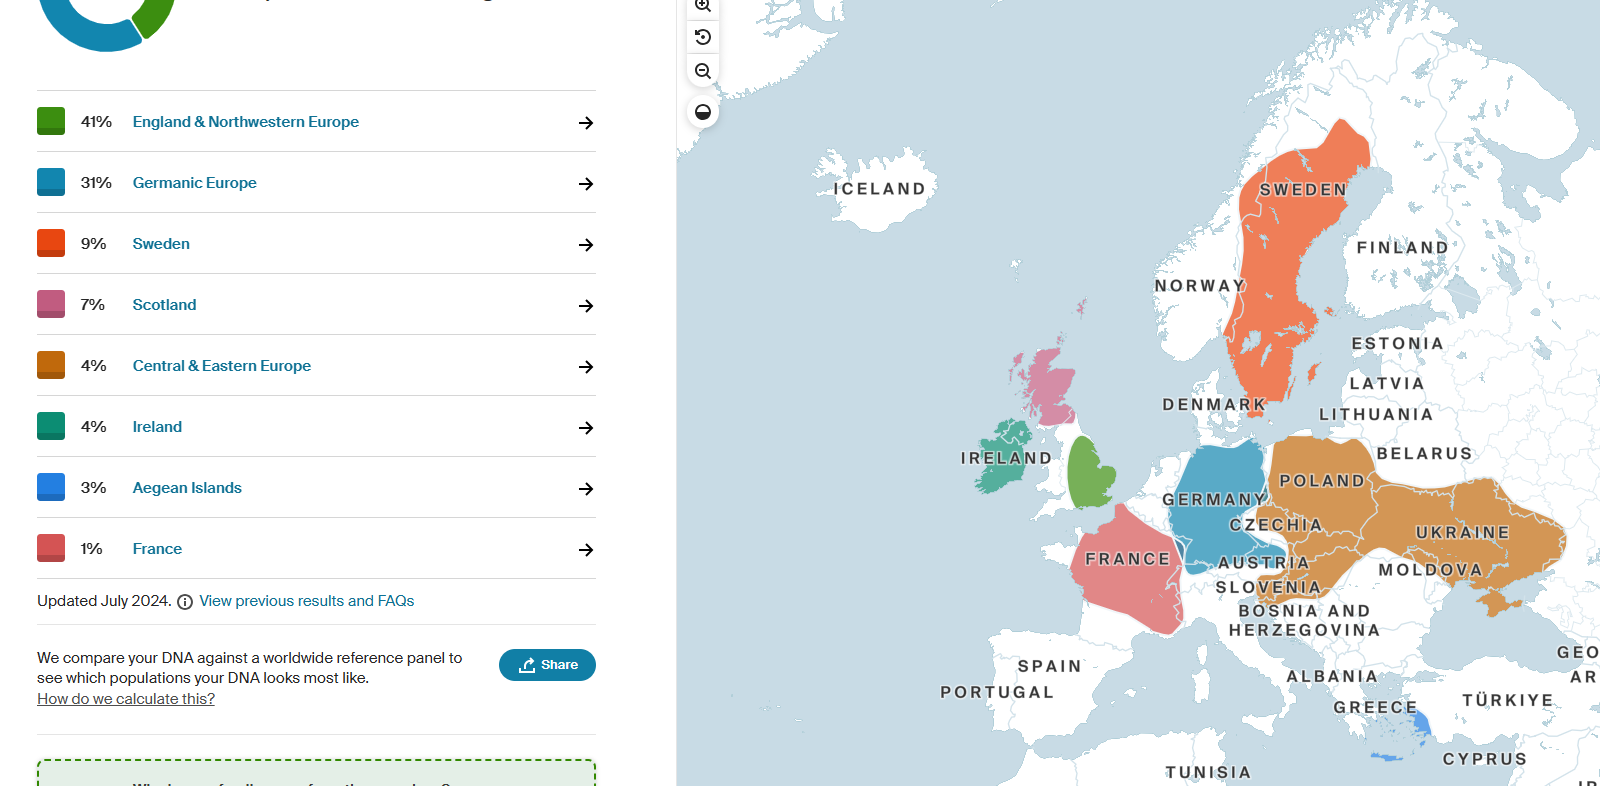Reset the map view
The image size is (1600, 786).
click(703, 37)
